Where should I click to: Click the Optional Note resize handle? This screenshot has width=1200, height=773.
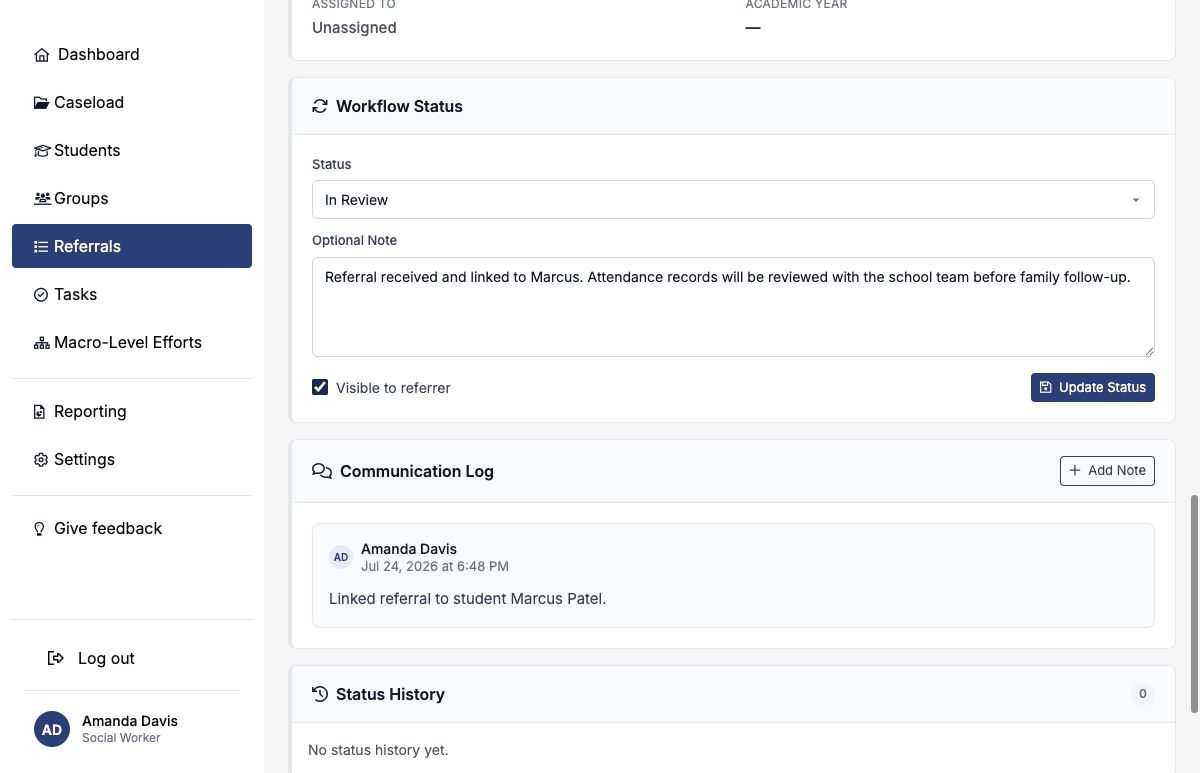tap(1149, 351)
